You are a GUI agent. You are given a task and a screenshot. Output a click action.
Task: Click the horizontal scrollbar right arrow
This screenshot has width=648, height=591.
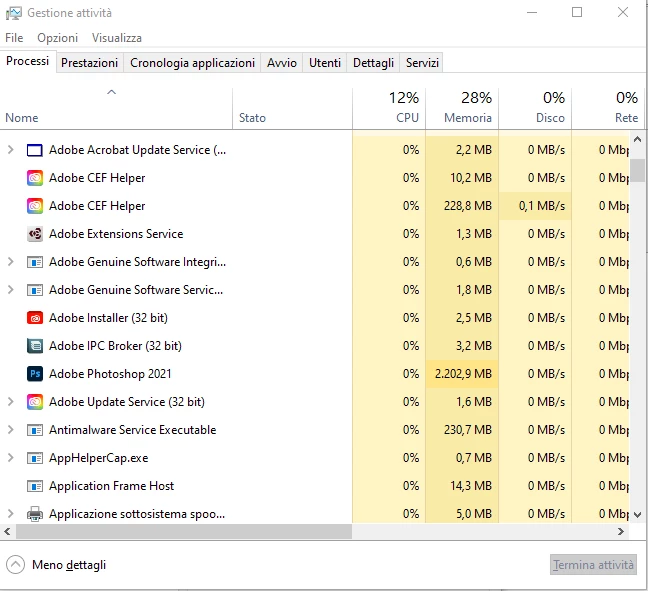(621, 531)
